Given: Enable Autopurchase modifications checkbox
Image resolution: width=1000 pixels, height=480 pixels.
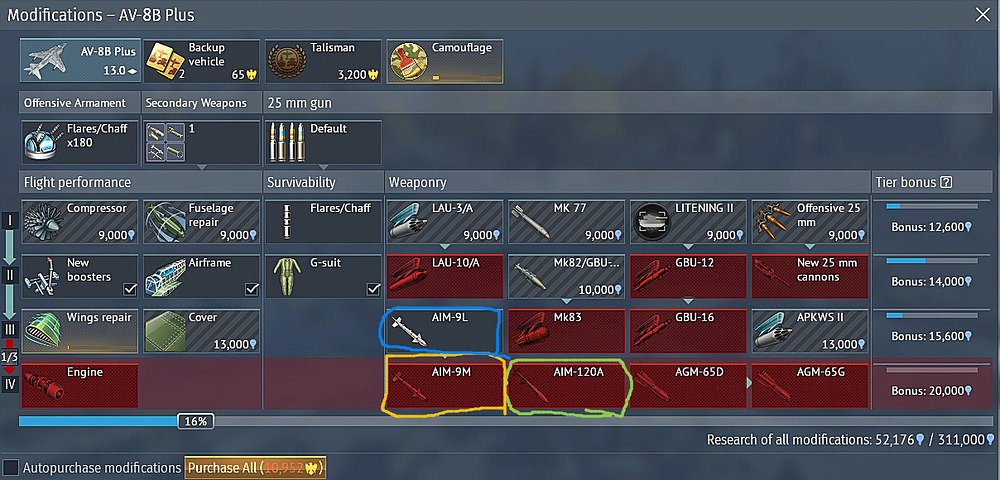Looking at the screenshot, I should (x=9, y=467).
